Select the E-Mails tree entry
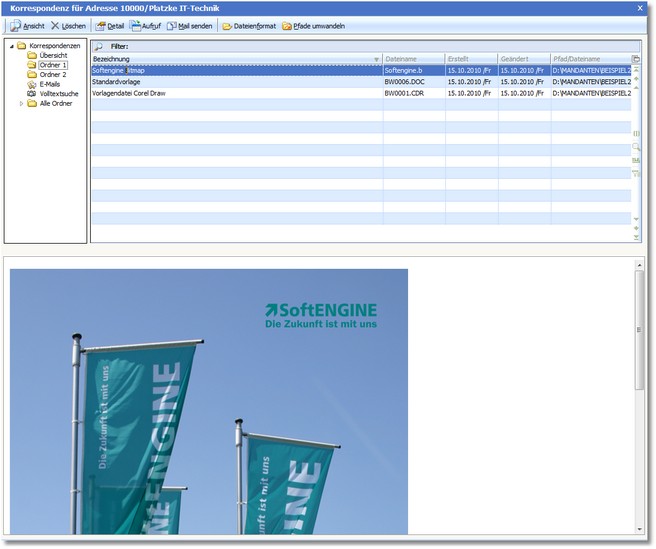The image size is (656, 549). (x=49, y=84)
